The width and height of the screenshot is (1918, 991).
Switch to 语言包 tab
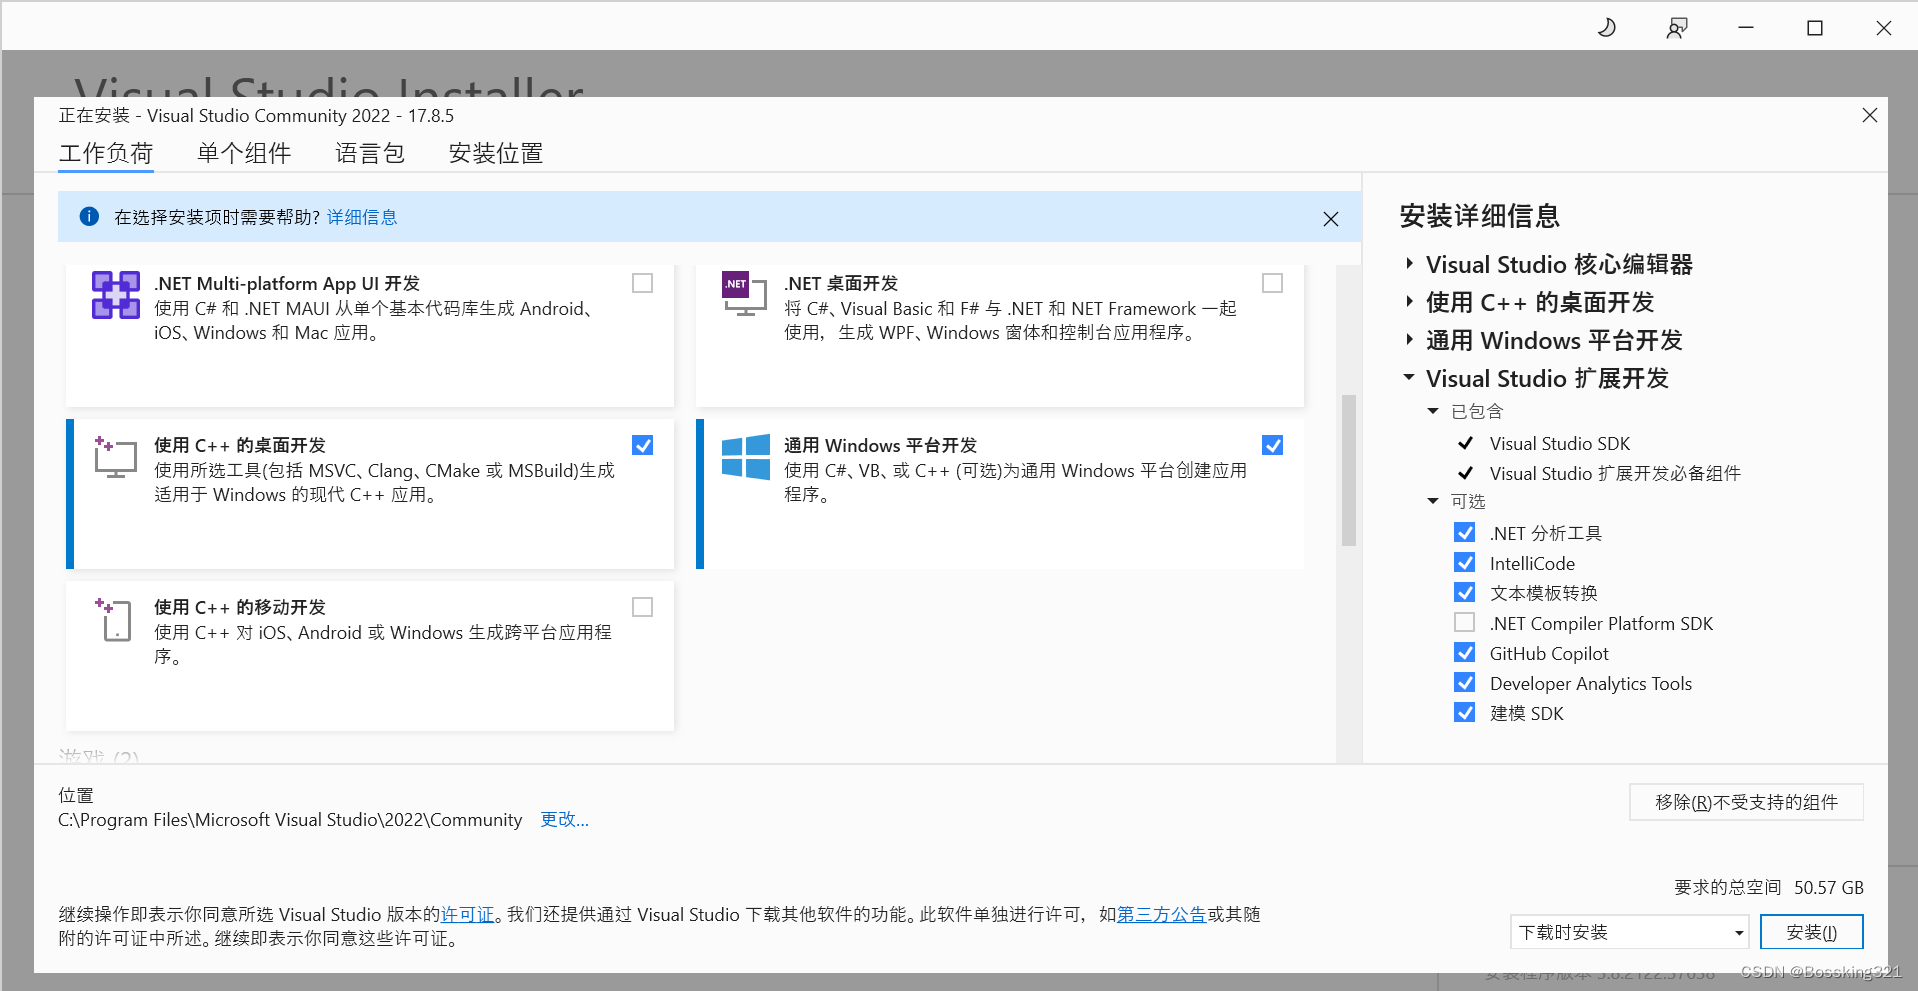(370, 153)
